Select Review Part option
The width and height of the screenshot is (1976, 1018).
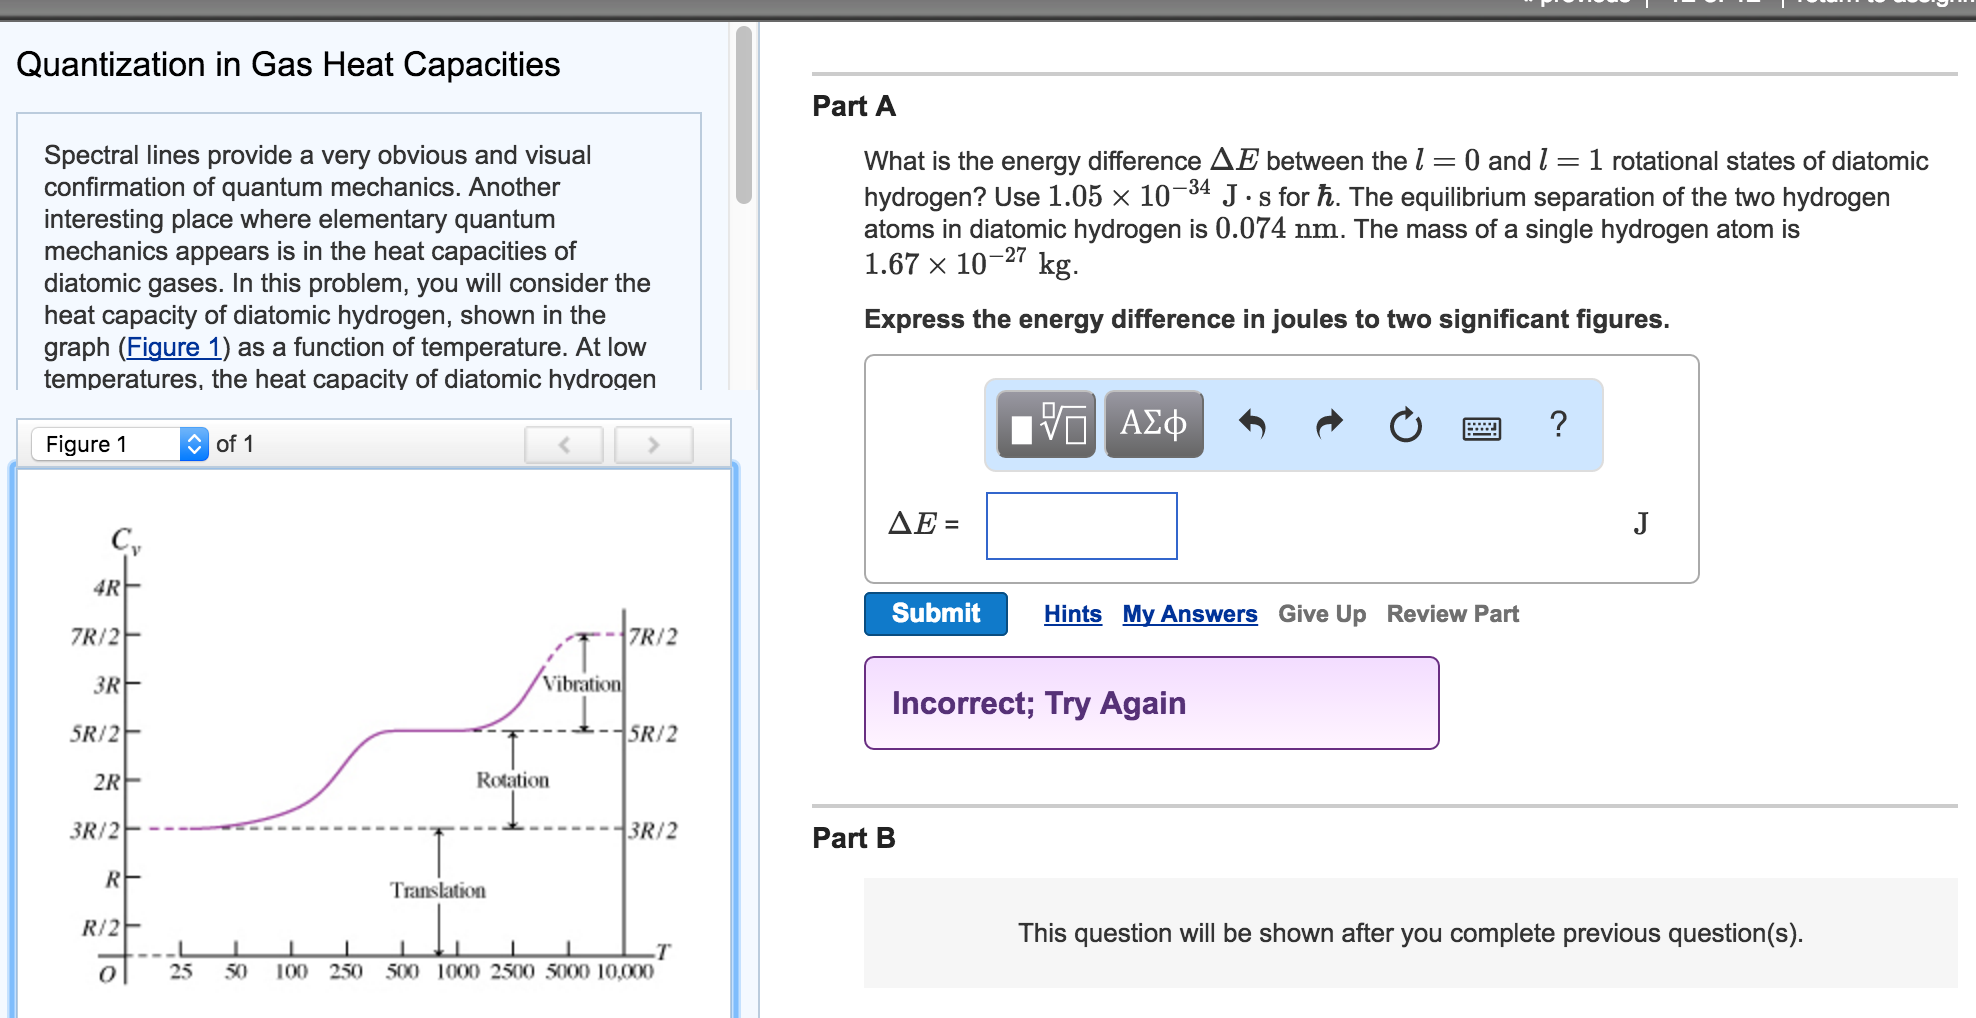pos(1452,614)
